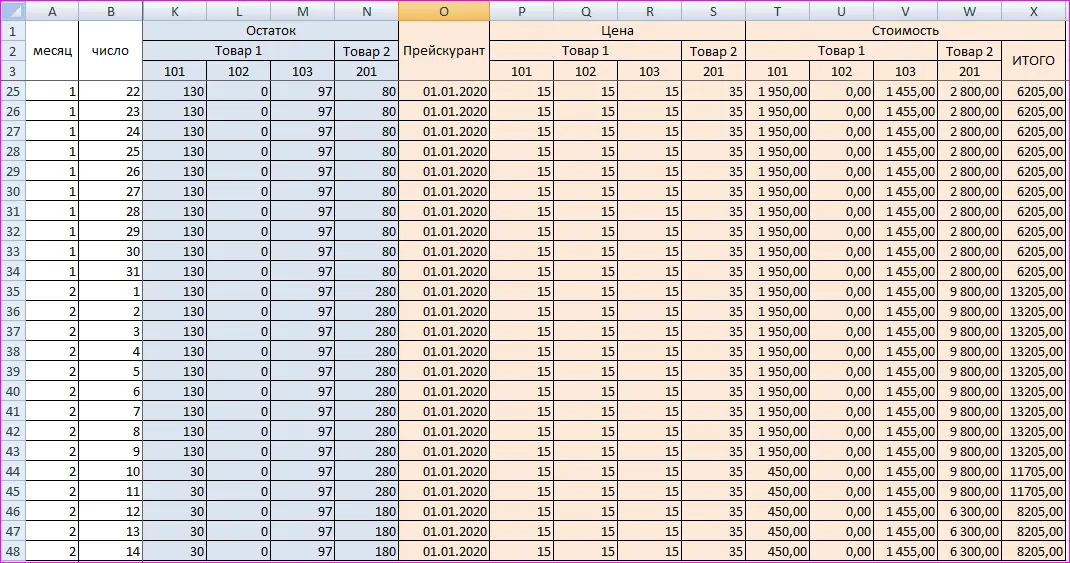Select highlighted column header O
1070x563 pixels.
(444, 11)
